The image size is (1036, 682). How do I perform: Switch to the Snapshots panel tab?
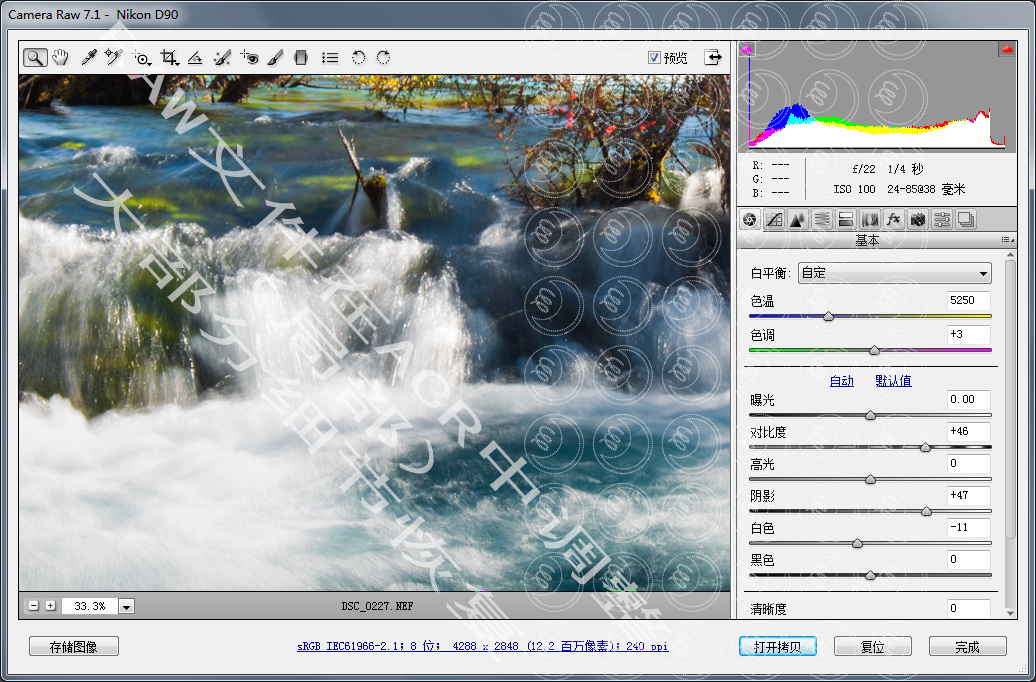[966, 219]
